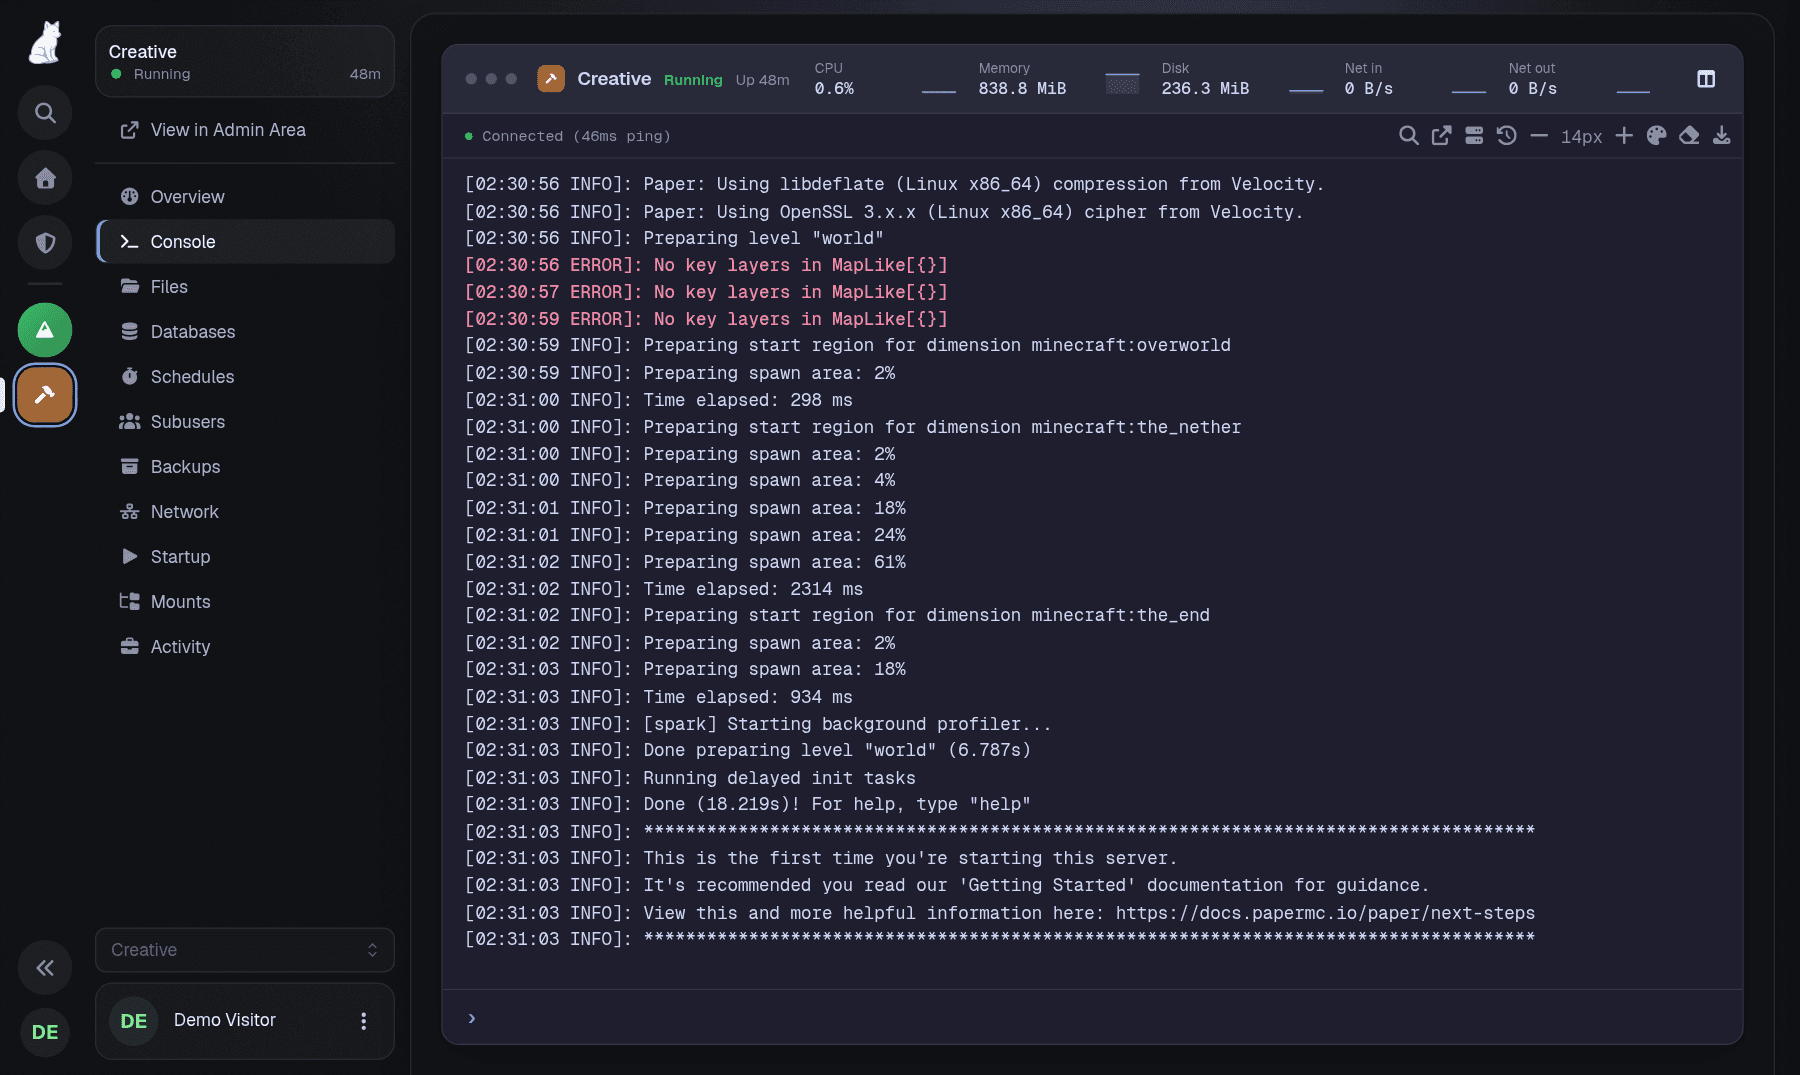Viewport: 1800px width, 1075px height.
Task: Clear console with the eraser icon
Action: pos(1689,136)
